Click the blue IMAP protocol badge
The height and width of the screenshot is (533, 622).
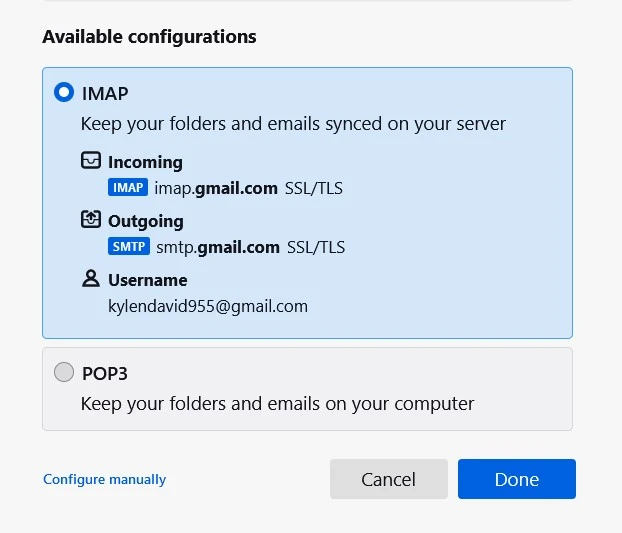[x=128, y=187]
